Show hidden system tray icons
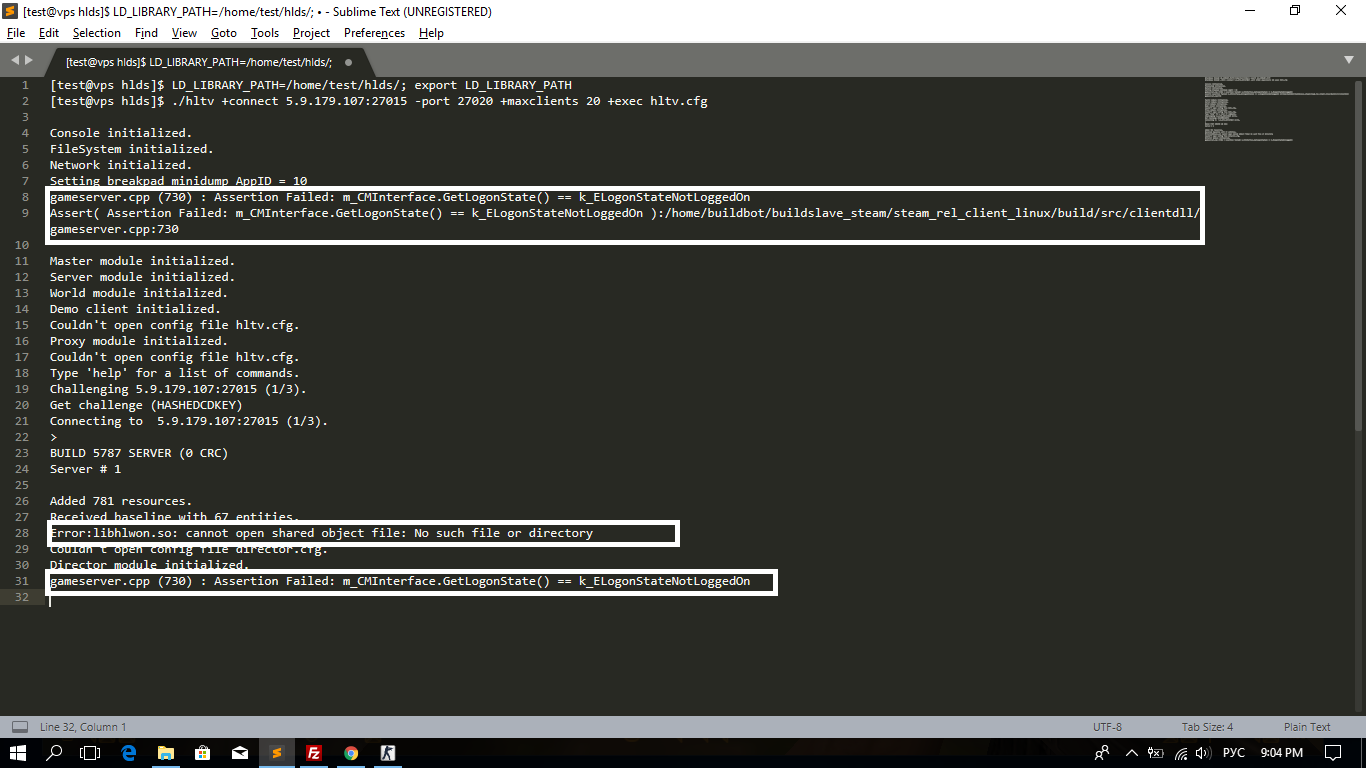The height and width of the screenshot is (768, 1366). (1132, 753)
